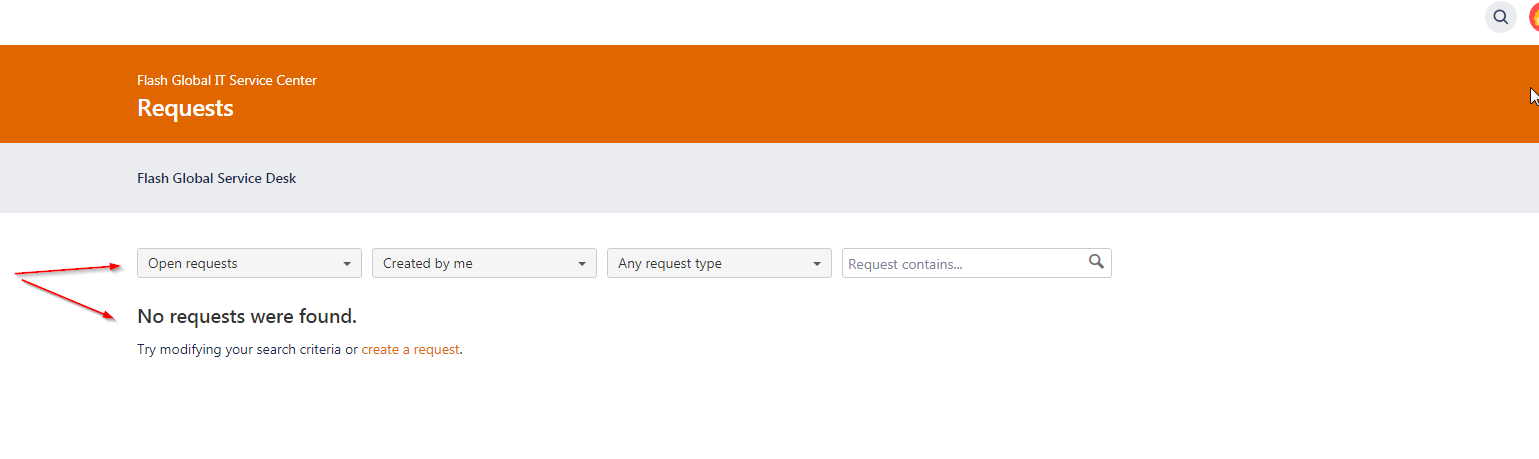This screenshot has width=1539, height=459.
Task: Open the Any request type dropdown
Action: pyautogui.click(x=719, y=263)
